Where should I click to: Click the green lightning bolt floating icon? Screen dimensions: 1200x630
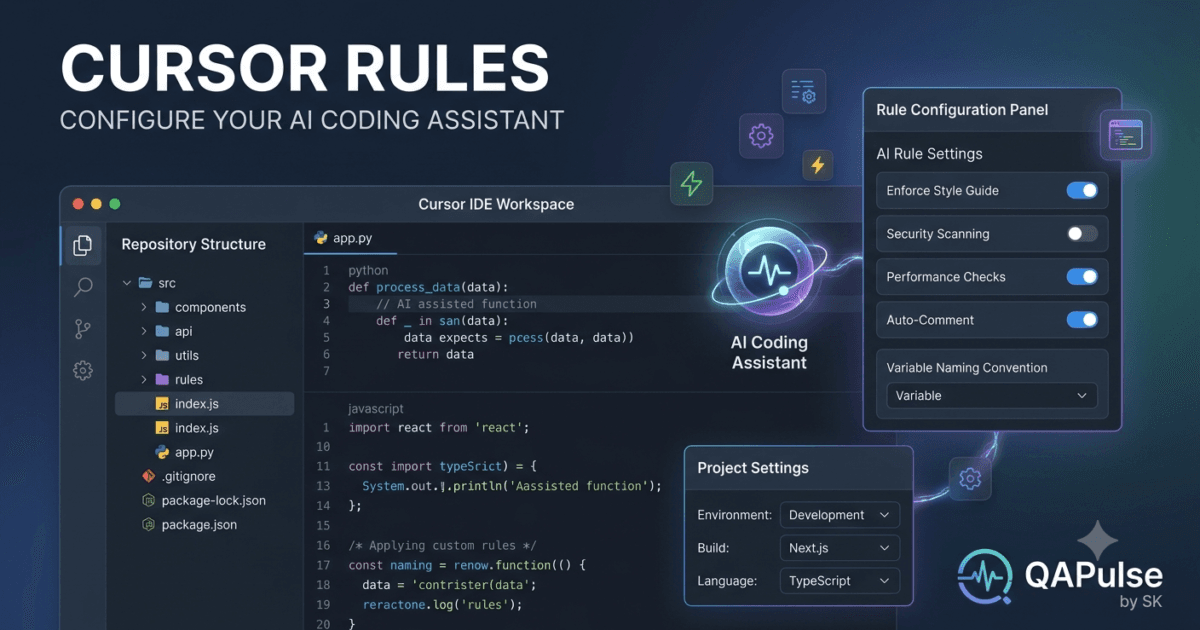point(691,184)
